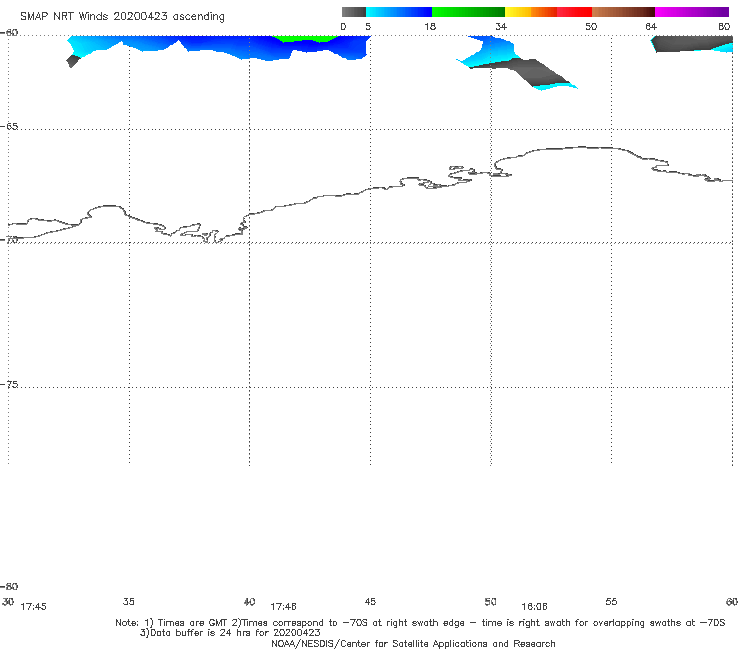Select the gray segment of the color scale
This screenshot has height=650, width=740.
tap(353, 12)
